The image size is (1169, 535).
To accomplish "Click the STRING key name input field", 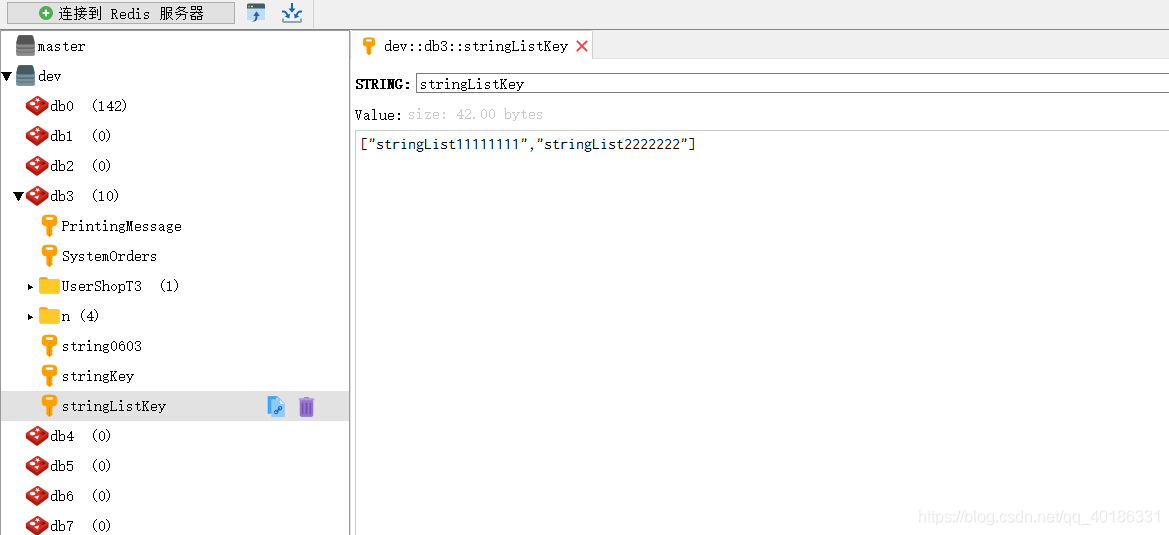I will [792, 84].
